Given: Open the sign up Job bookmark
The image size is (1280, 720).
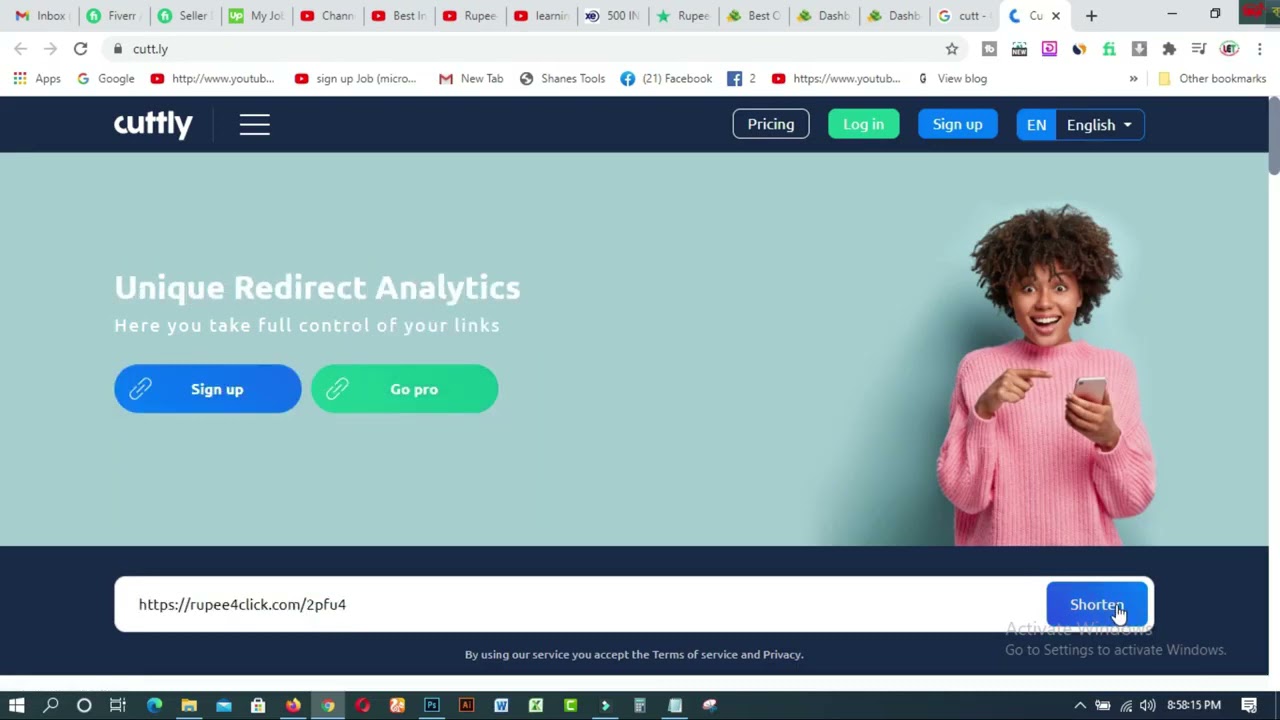Looking at the screenshot, I should [355, 78].
